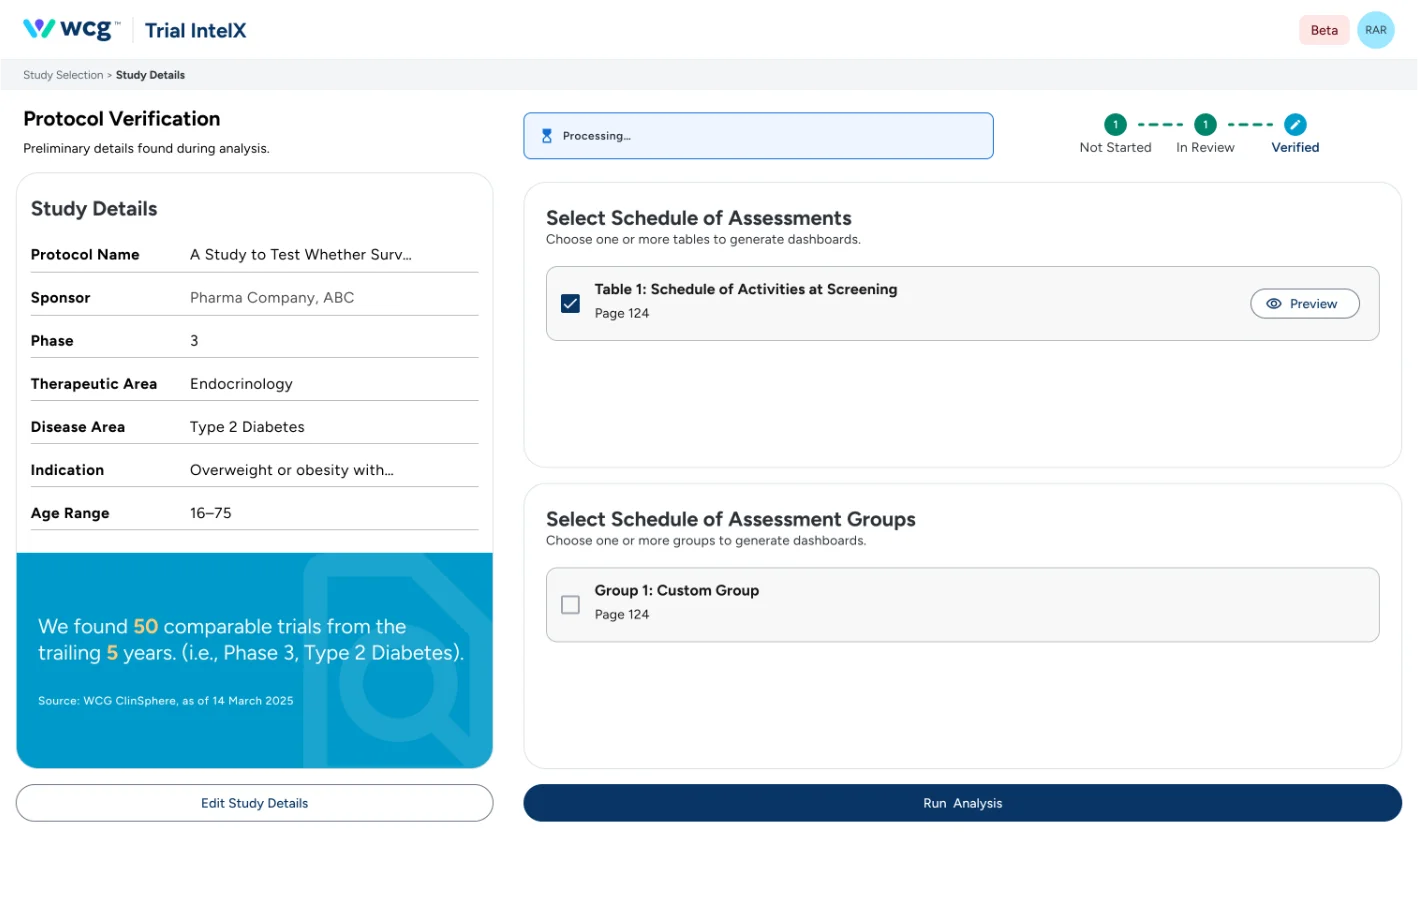Image resolution: width=1418 pixels, height=920 pixels.
Task: Click the Not Started step circle
Action: (x=1114, y=125)
